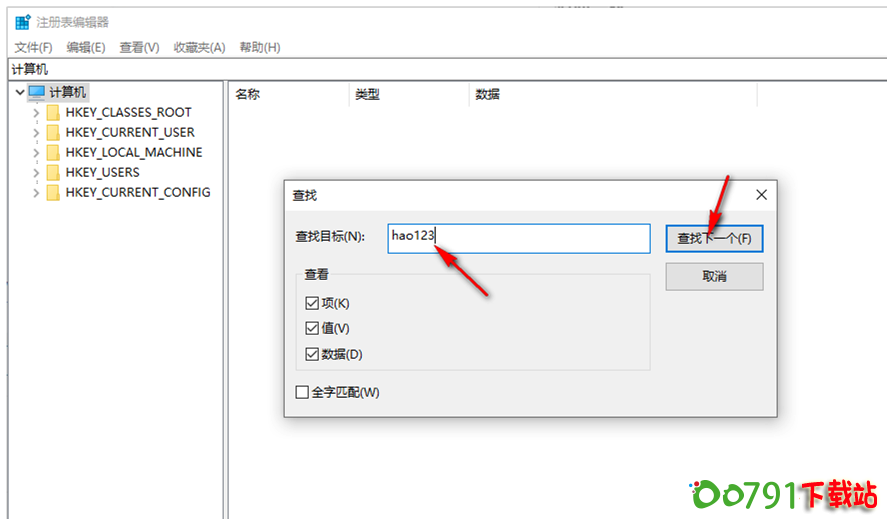Click the HKEY_USERS folder icon
The image size is (887, 519).
pyautogui.click(x=53, y=173)
